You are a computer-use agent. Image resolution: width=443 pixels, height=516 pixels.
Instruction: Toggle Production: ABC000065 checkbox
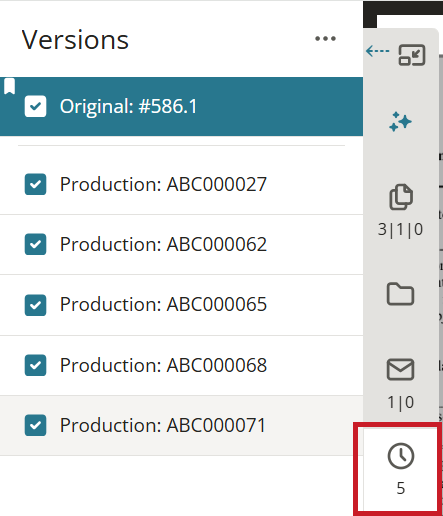35,305
